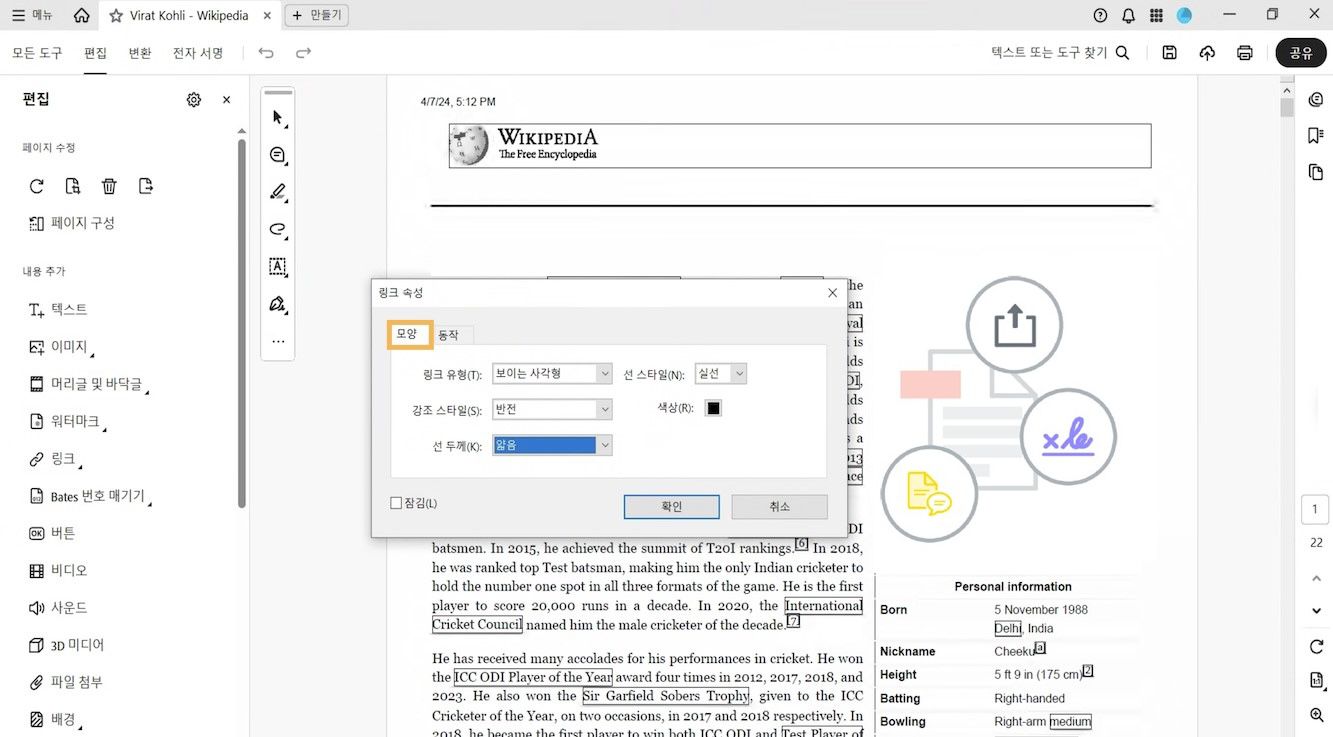Open the 편집 panel settings gear
Image resolution: width=1333 pixels, height=737 pixels.
coord(194,100)
